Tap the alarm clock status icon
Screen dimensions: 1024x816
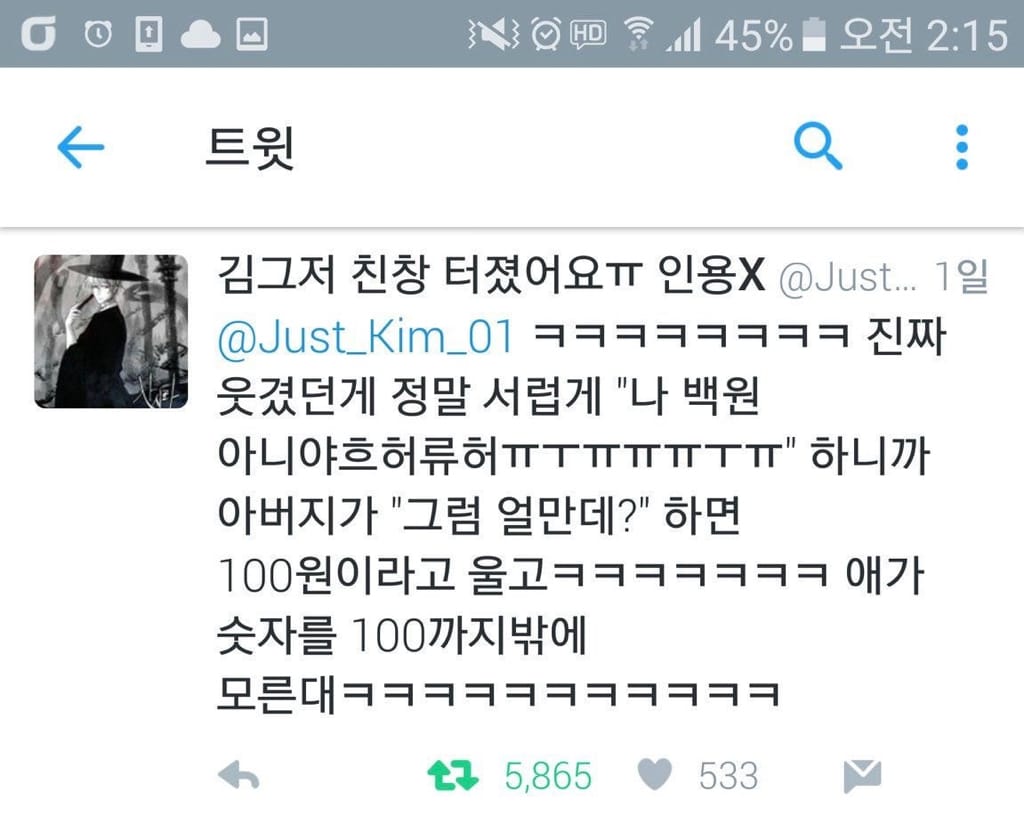click(x=98, y=34)
